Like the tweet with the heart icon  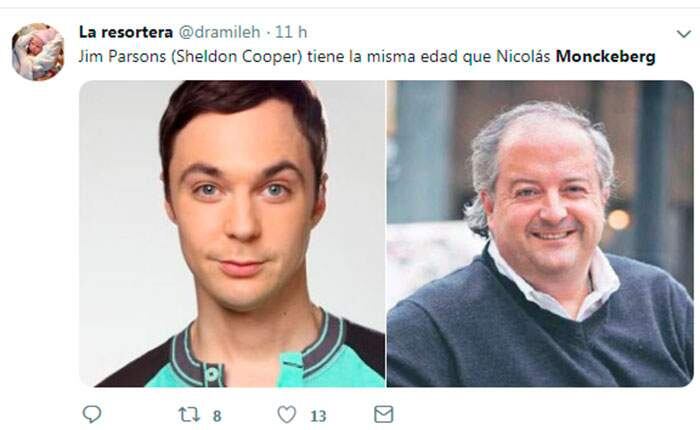pyautogui.click(x=287, y=414)
